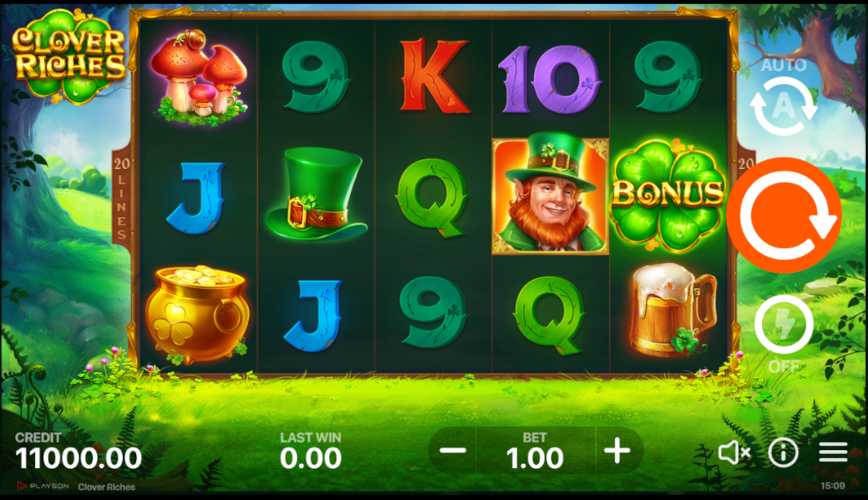This screenshot has width=868, height=500.
Task: Click the beer mug symbol
Action: click(x=671, y=310)
